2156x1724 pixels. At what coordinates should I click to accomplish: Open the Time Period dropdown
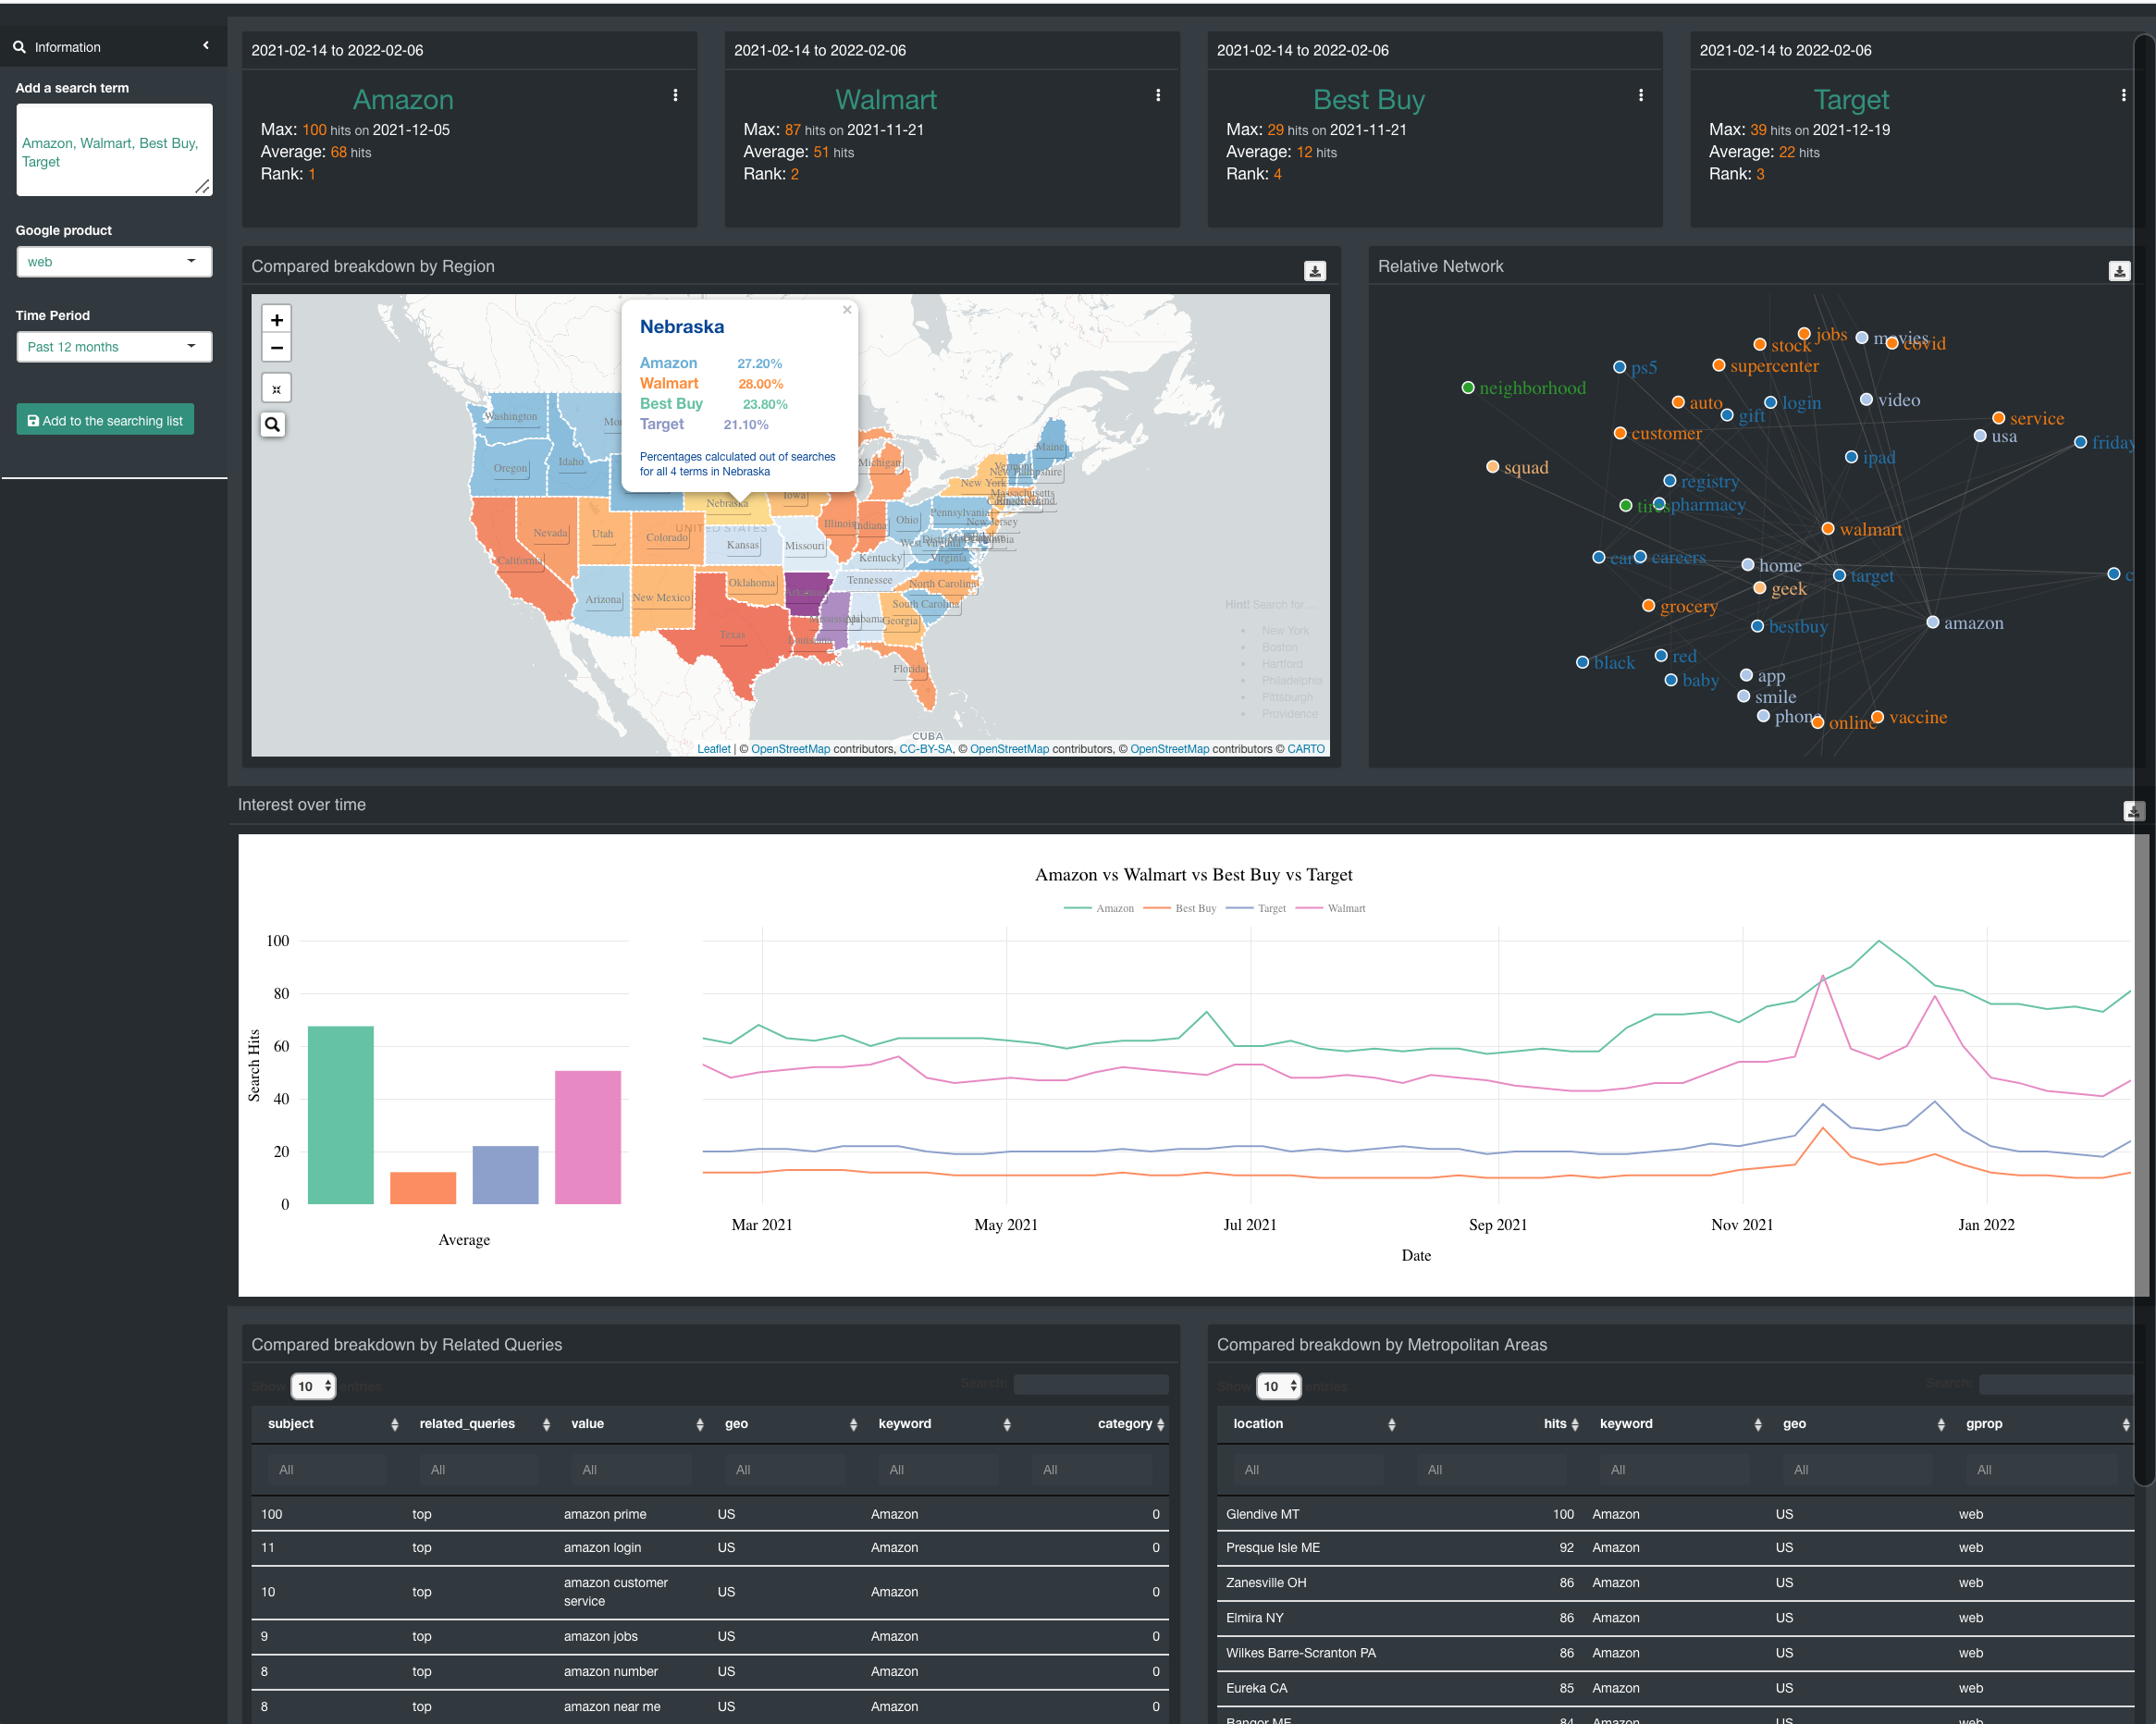[x=114, y=347]
